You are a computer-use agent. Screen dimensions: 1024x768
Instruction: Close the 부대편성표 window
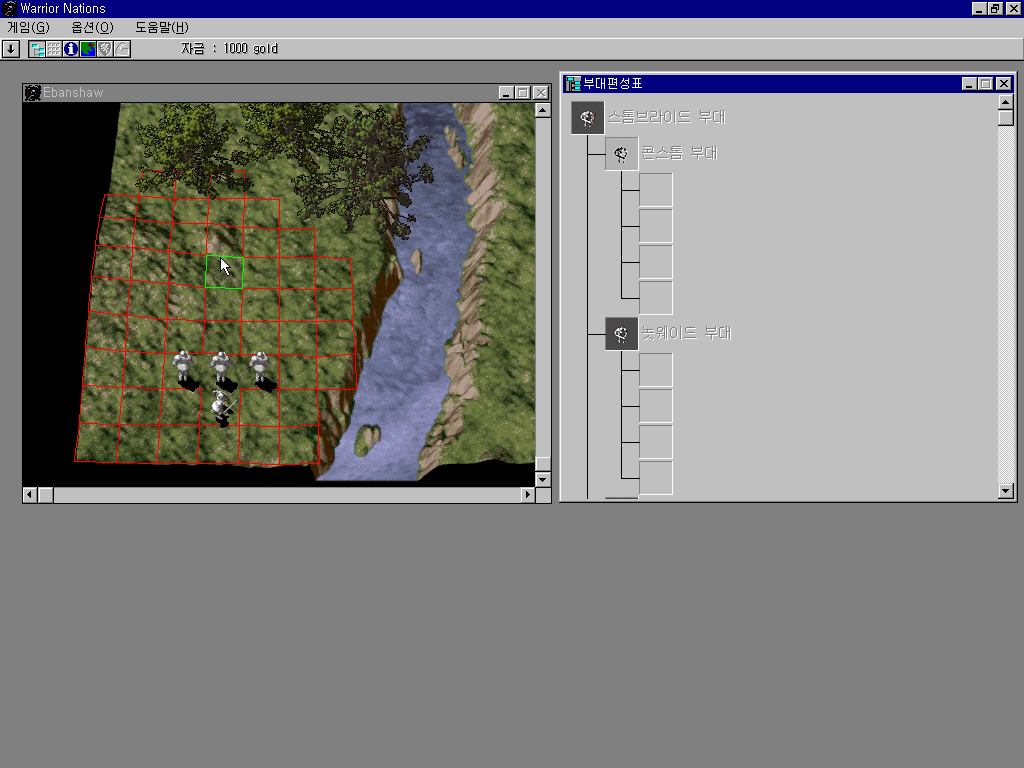tap(1004, 84)
